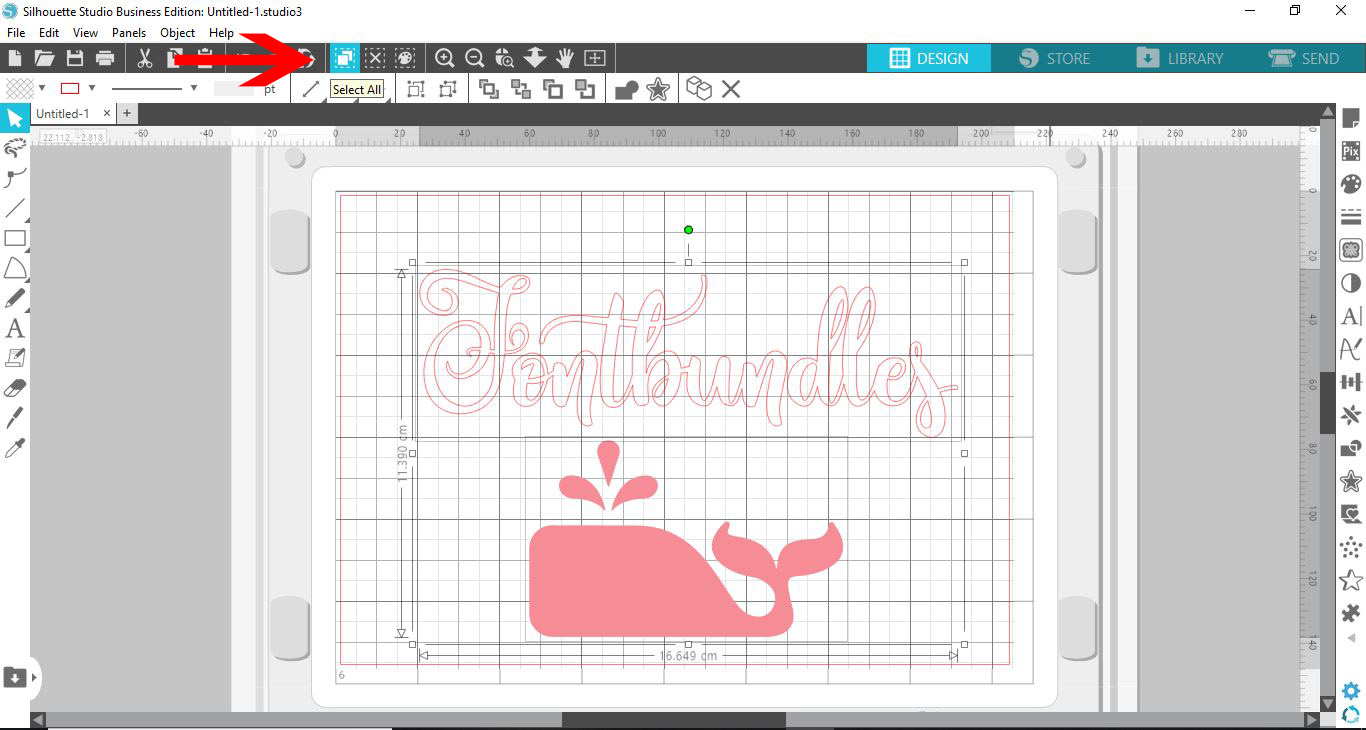The width and height of the screenshot is (1366, 730).
Task: Click the Replicate cubes icon
Action: [x=699, y=89]
